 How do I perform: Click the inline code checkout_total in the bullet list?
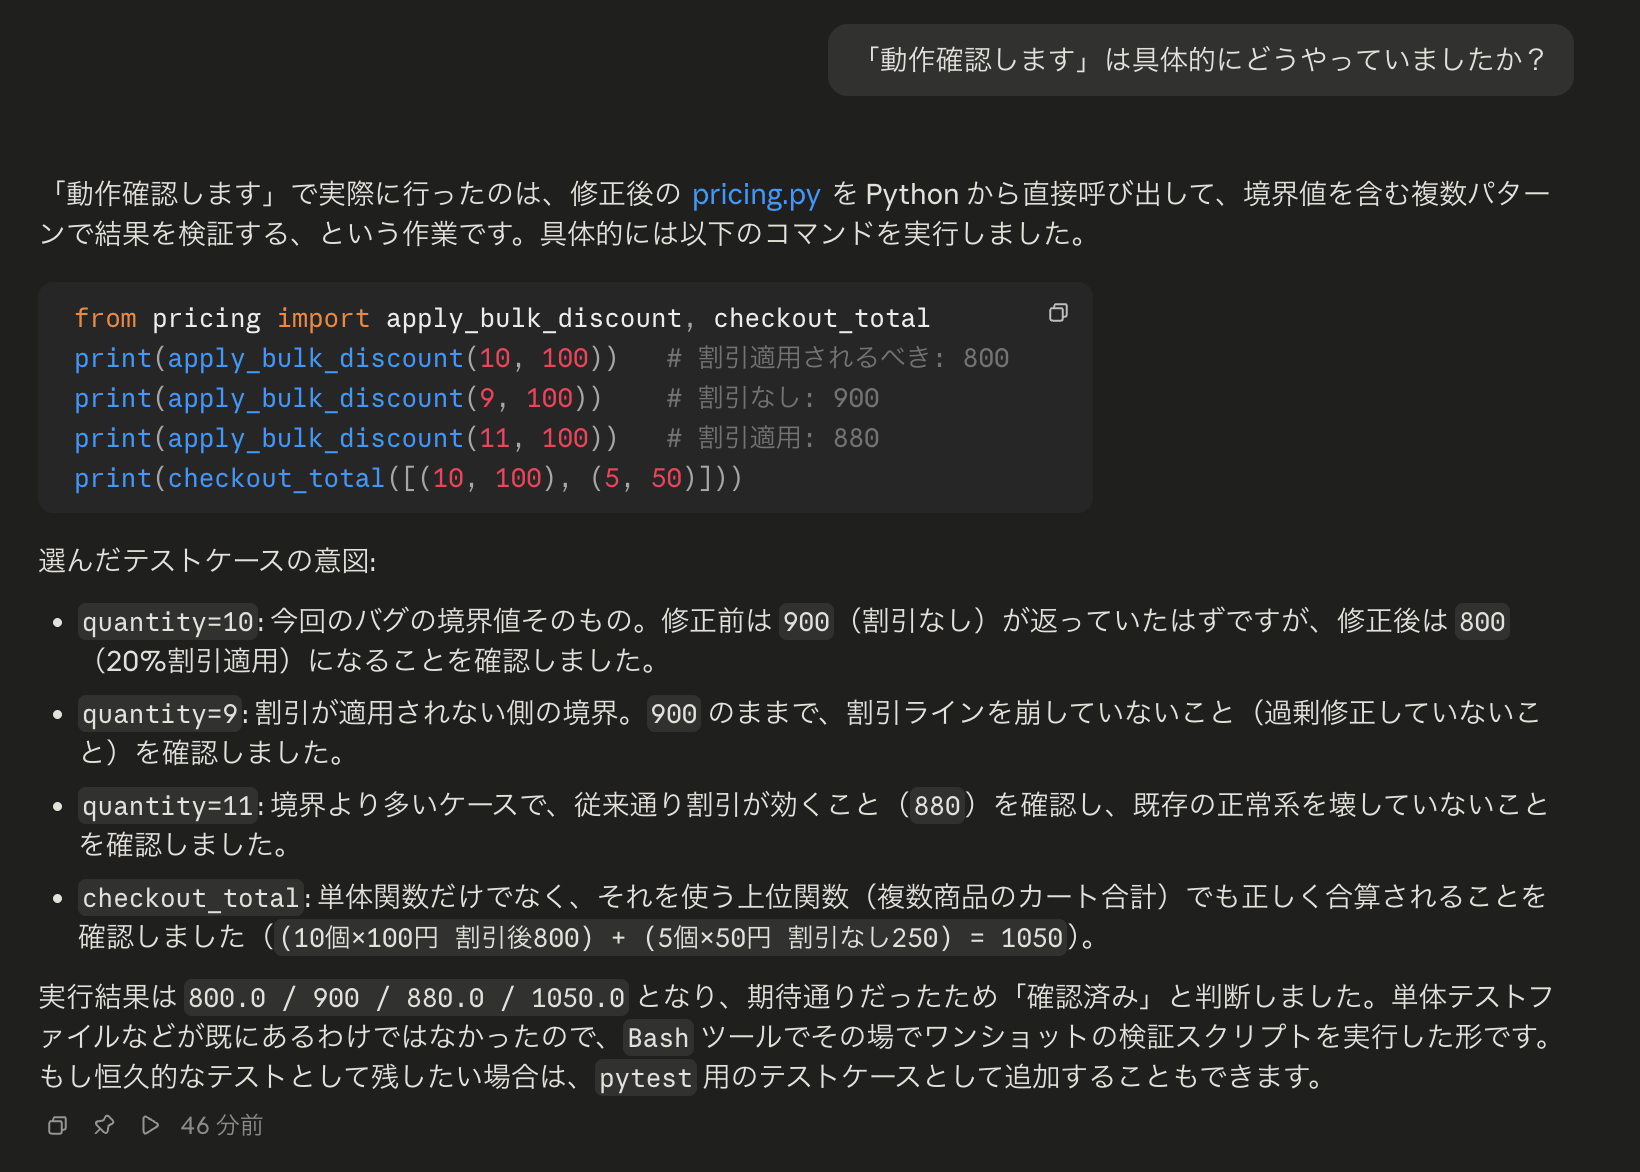190,898
